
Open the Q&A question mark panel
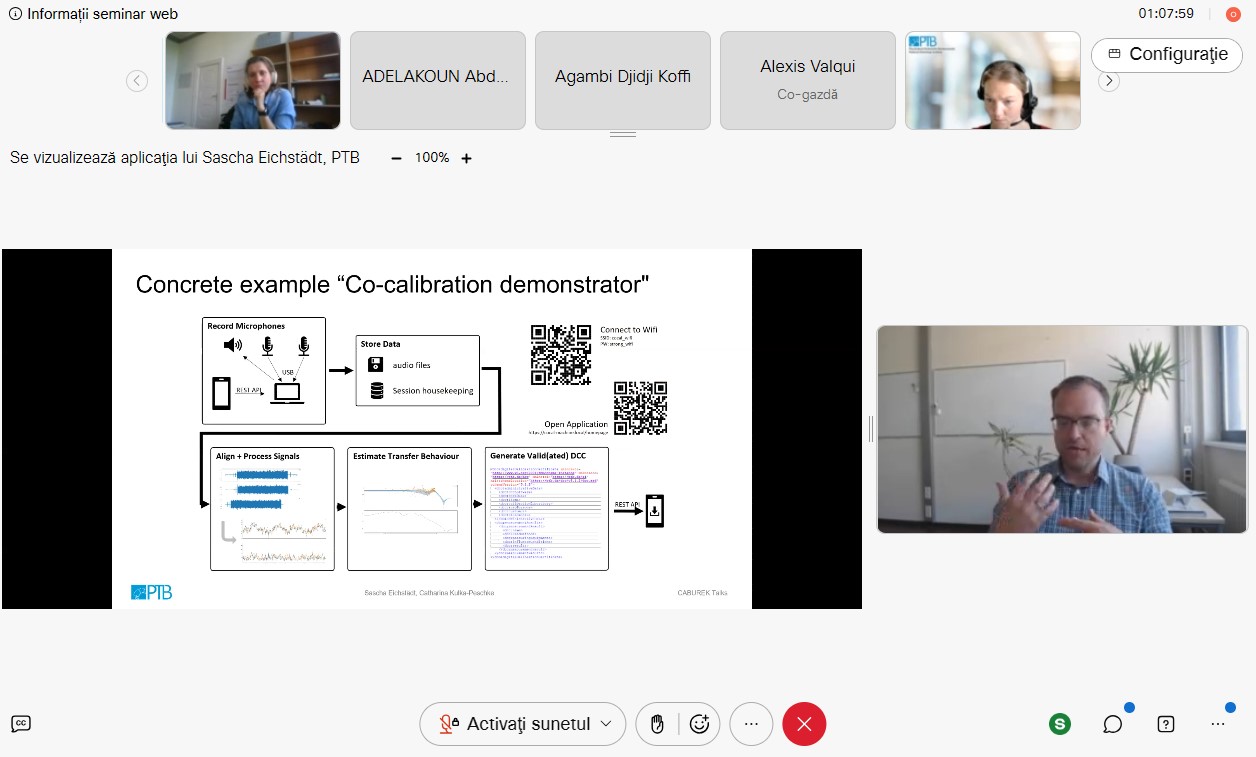1165,724
